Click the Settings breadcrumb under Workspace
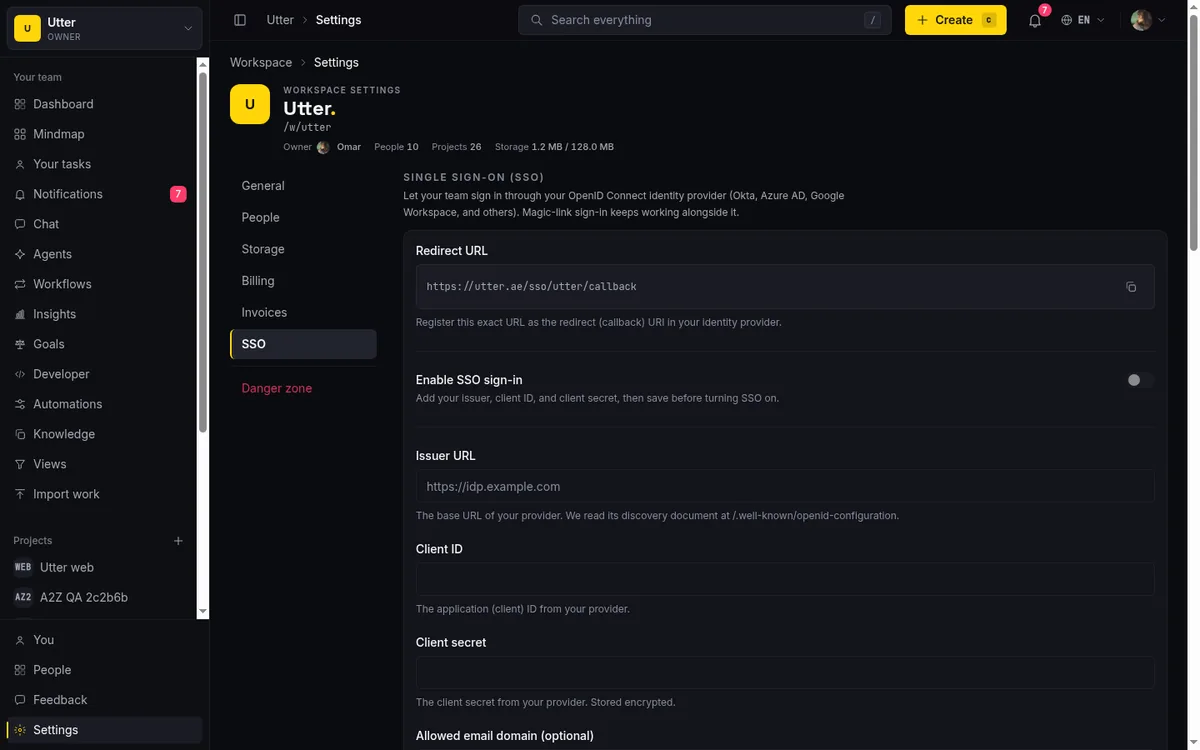Image resolution: width=1200 pixels, height=750 pixels. click(336, 62)
